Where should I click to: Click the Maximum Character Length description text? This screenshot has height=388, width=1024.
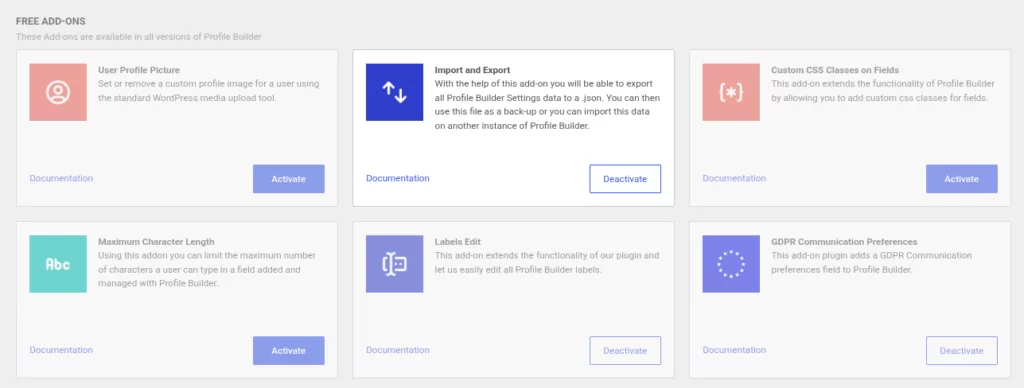tap(207, 270)
